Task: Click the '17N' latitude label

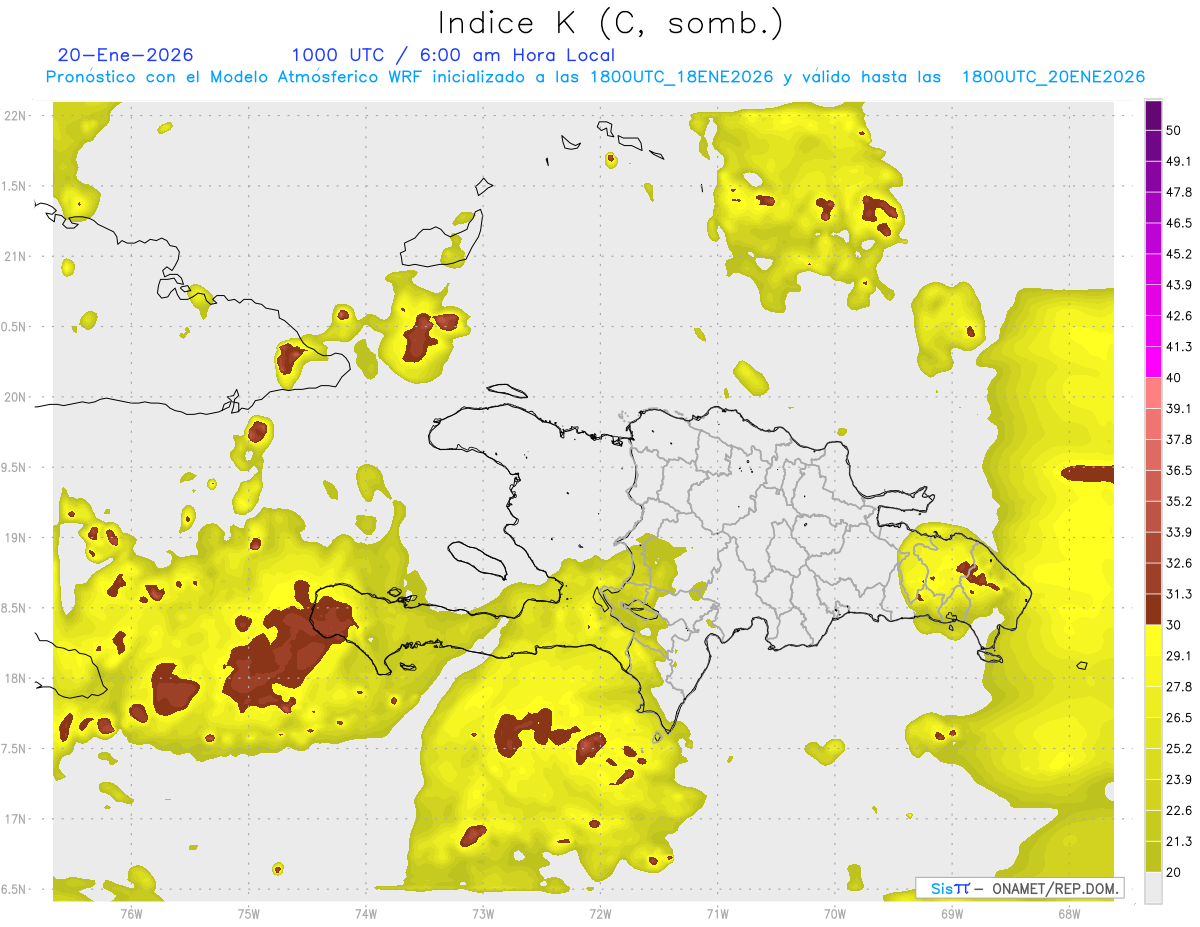Action: coord(16,819)
